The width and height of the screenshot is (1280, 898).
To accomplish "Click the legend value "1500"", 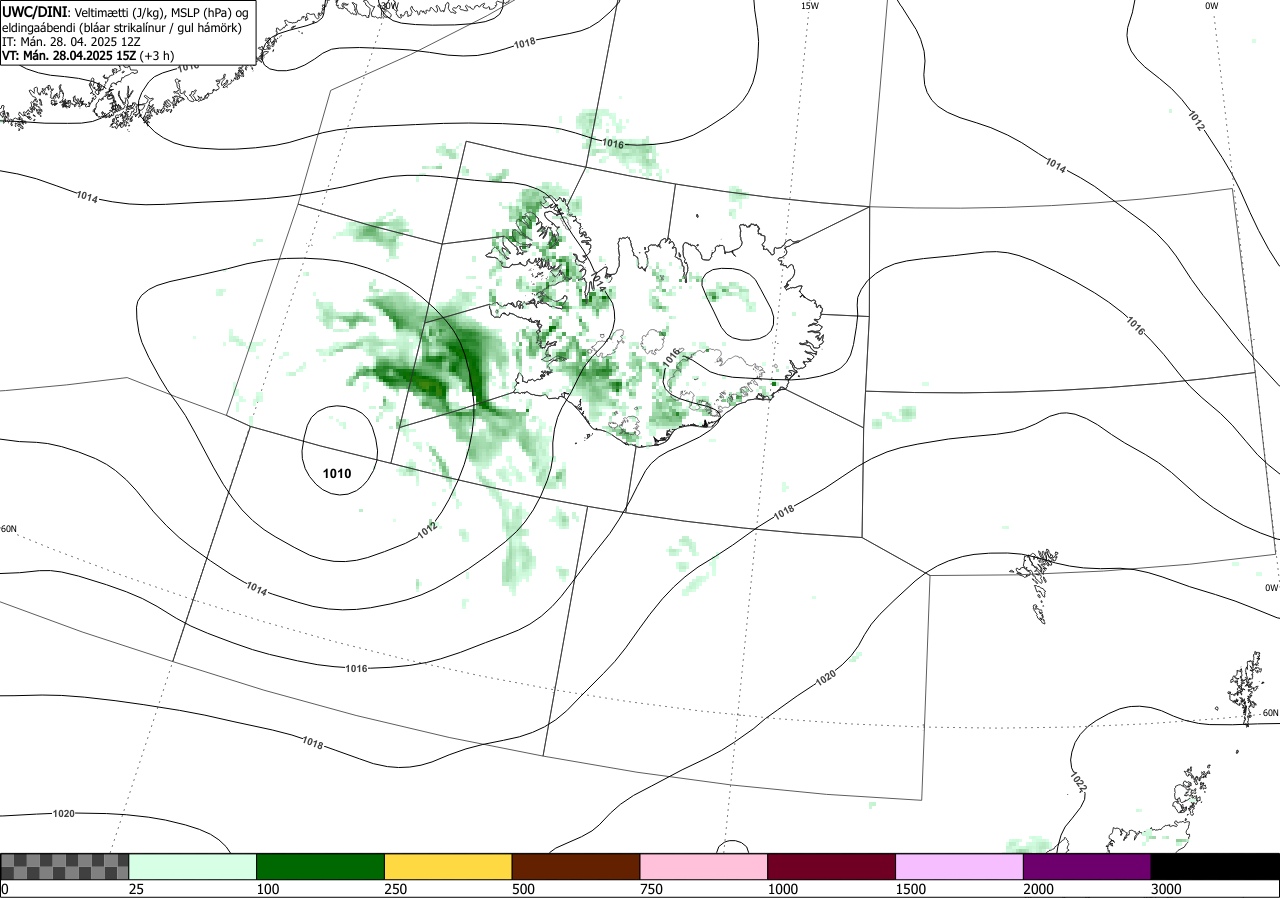I will pos(911,889).
